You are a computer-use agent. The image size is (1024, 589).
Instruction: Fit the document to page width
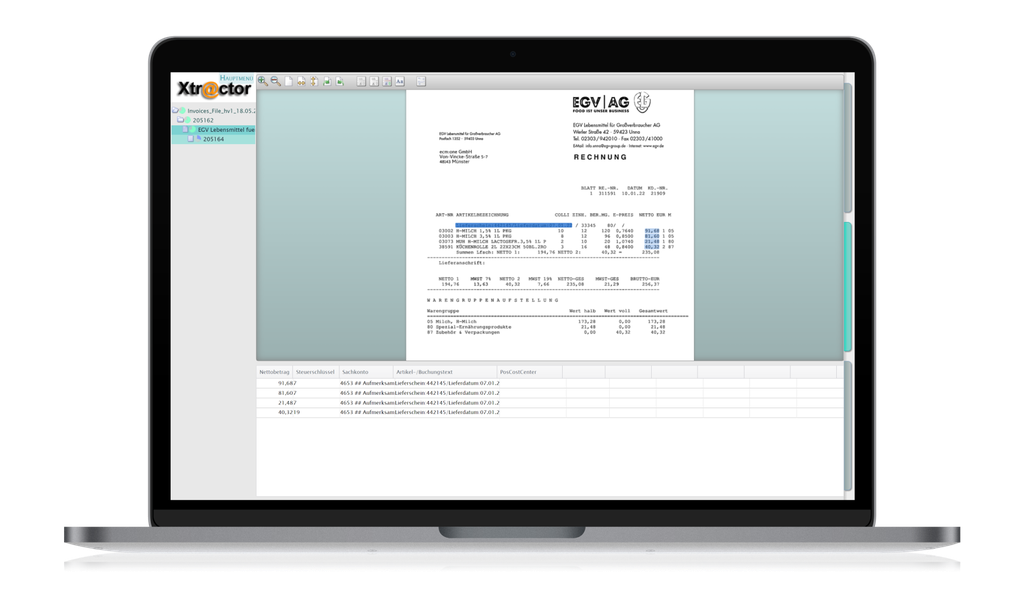point(301,81)
